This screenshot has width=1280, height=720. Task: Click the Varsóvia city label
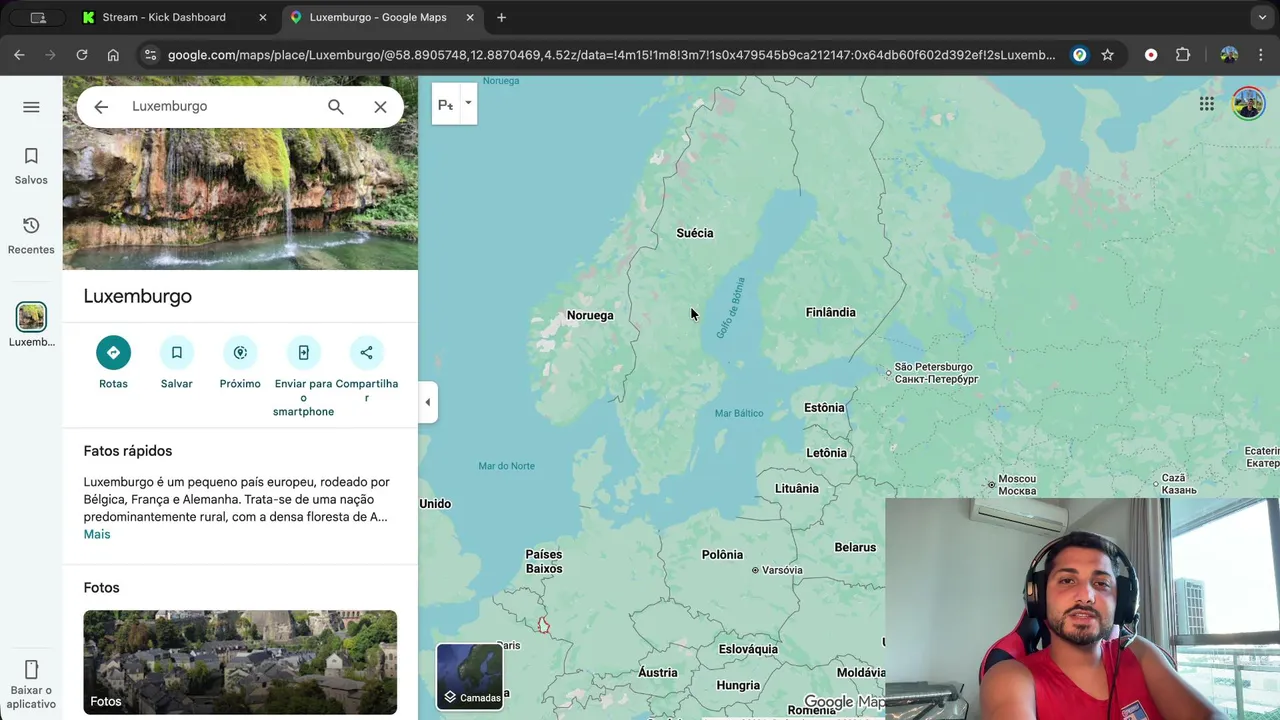tap(782, 570)
